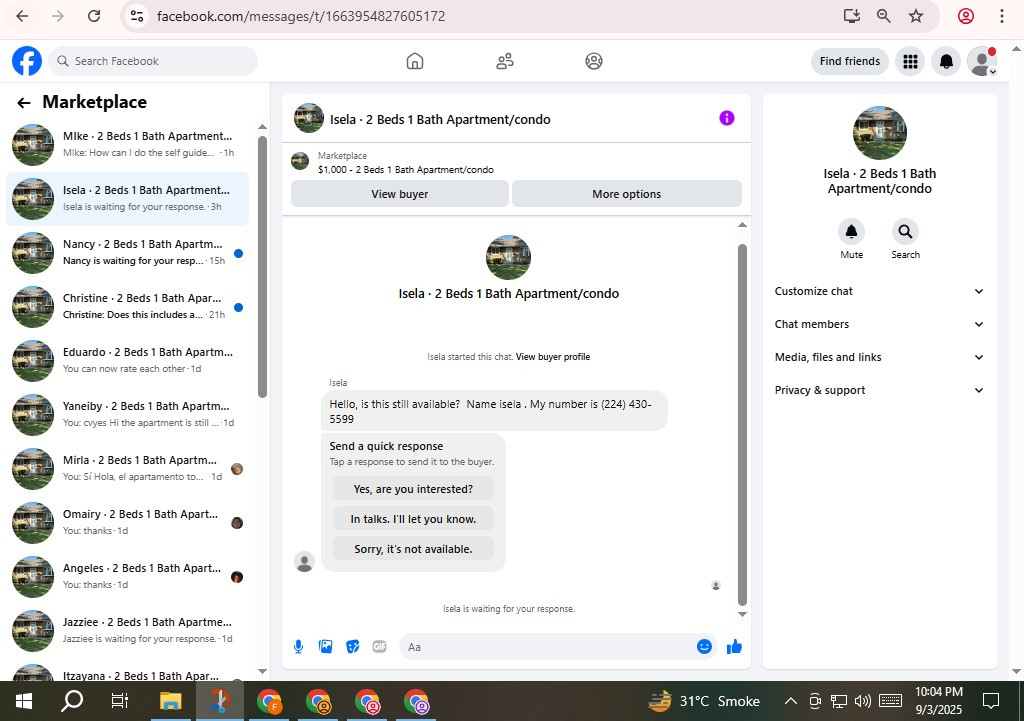Open the Christine conversation
This screenshot has width=1024, height=721.
click(x=127, y=306)
